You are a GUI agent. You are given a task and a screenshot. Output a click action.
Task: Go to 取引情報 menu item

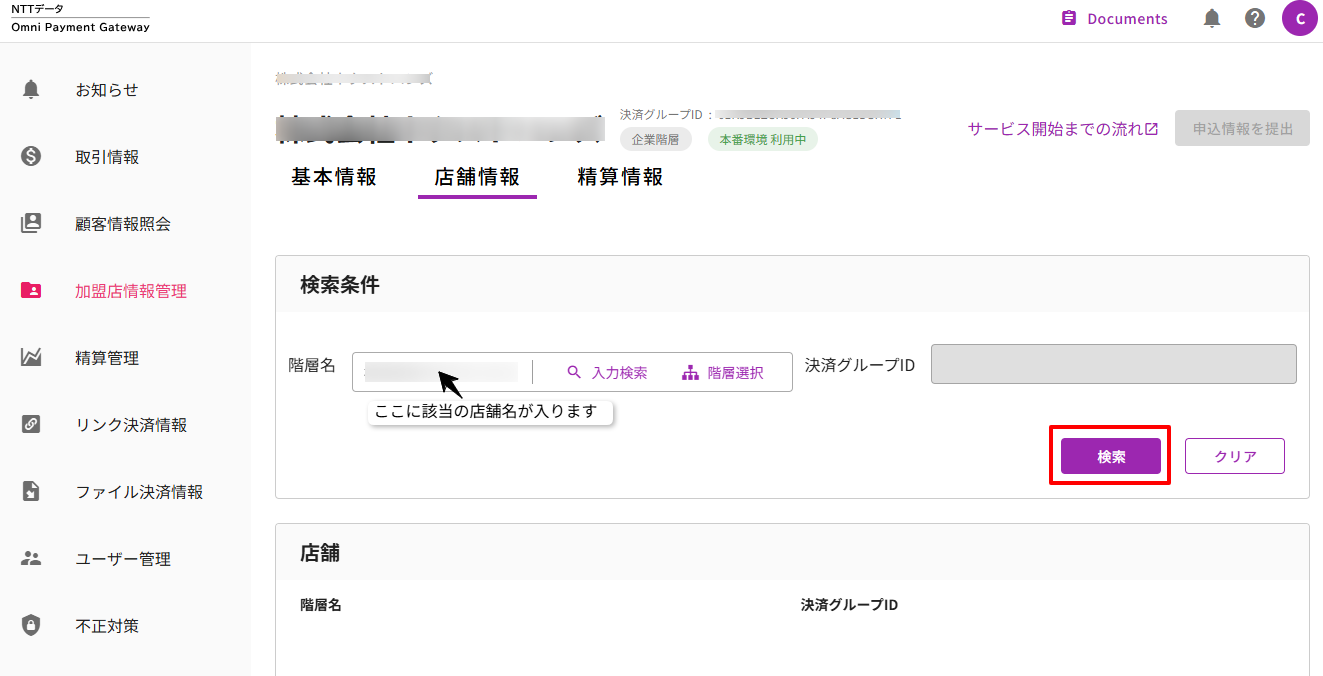click(x=107, y=157)
